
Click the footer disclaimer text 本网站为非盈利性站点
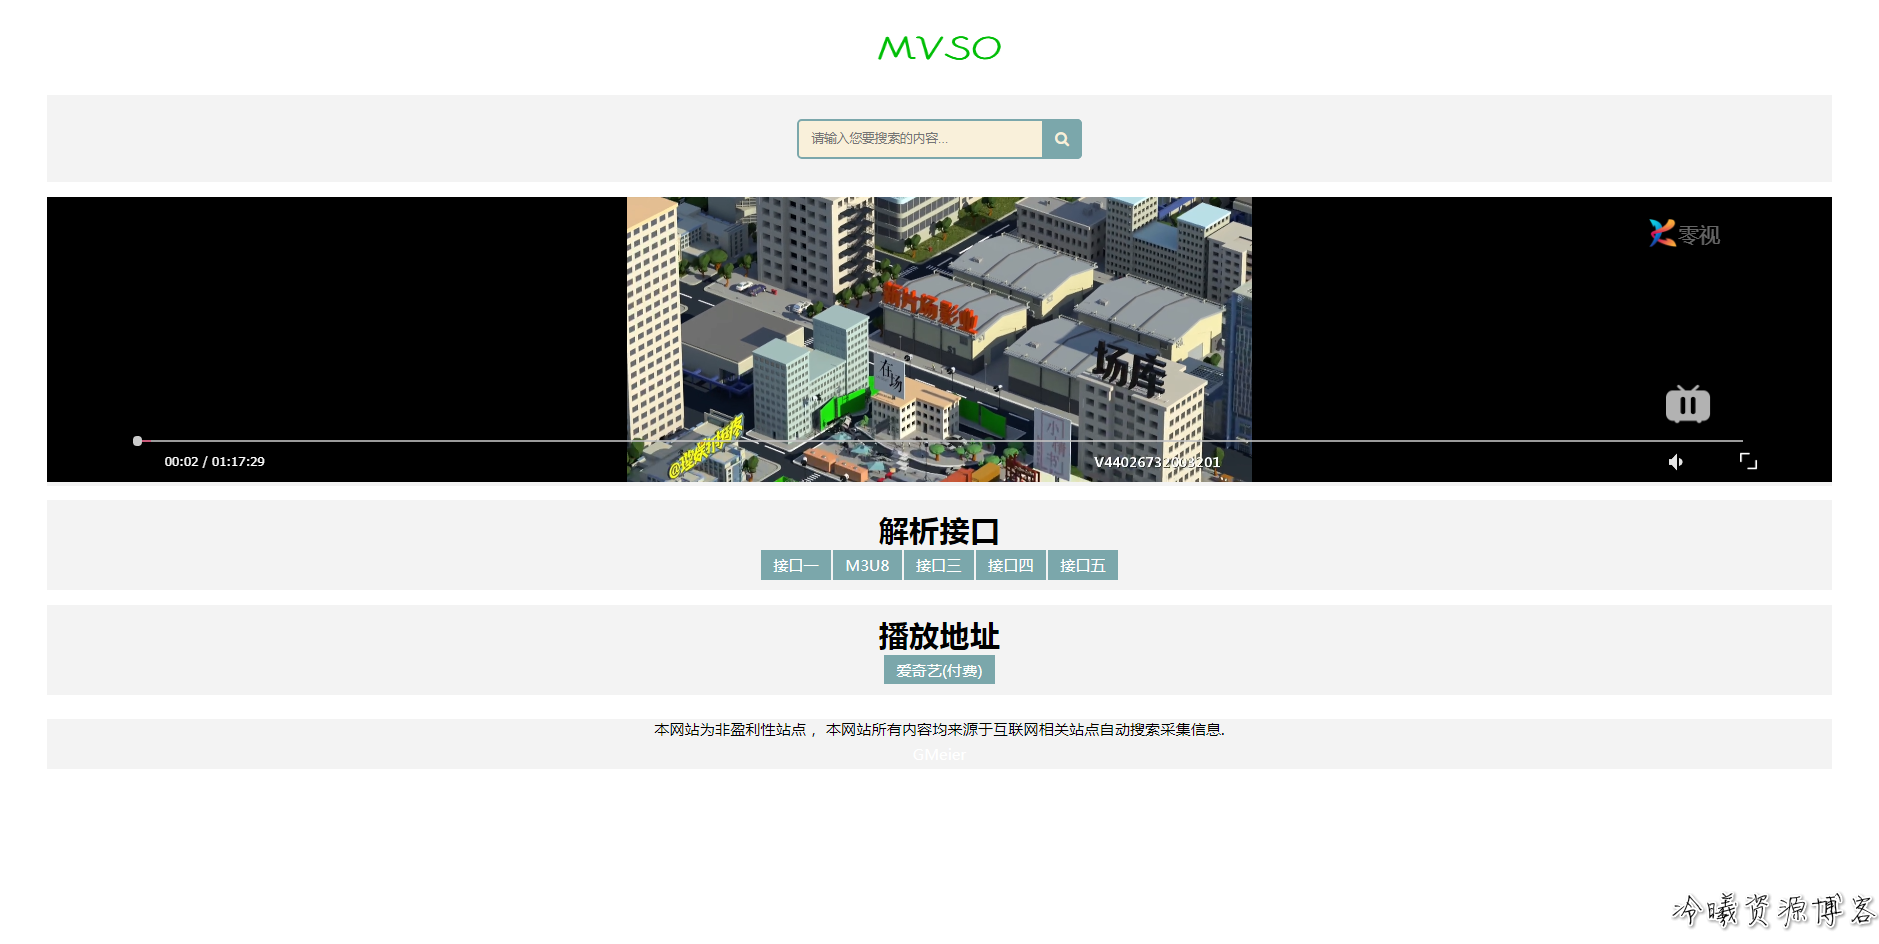730,730
